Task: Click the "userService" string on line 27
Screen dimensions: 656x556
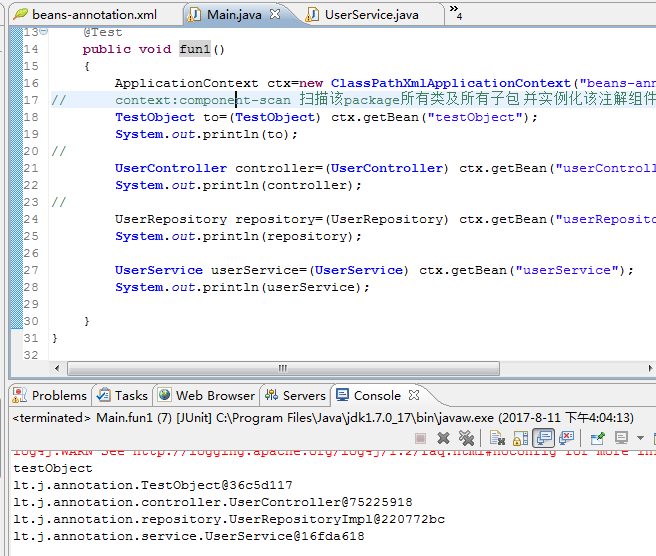Action: (x=567, y=270)
